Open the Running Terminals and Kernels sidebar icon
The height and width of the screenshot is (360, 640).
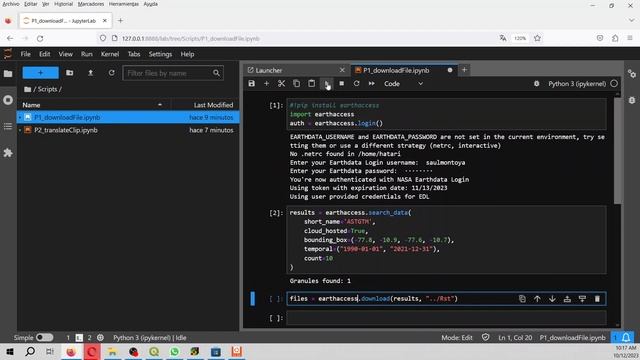(8, 100)
